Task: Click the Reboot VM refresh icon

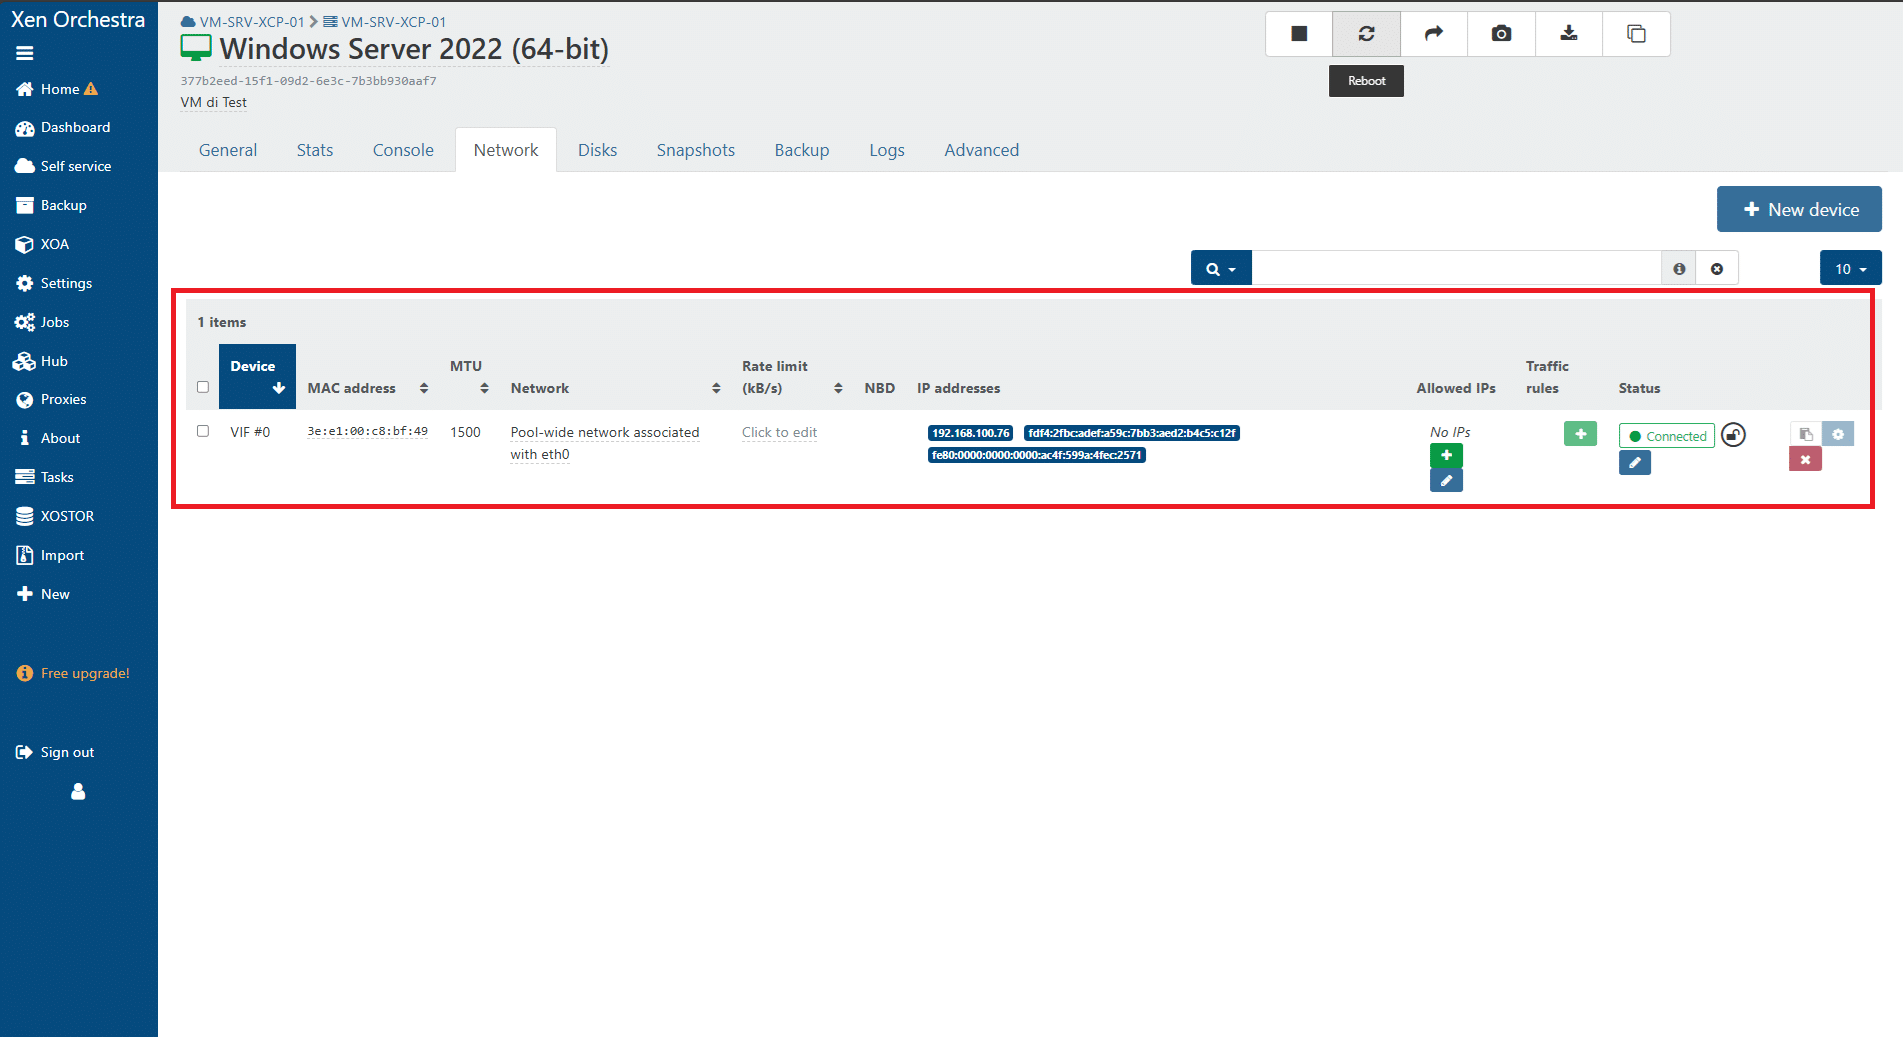Action: (1366, 34)
